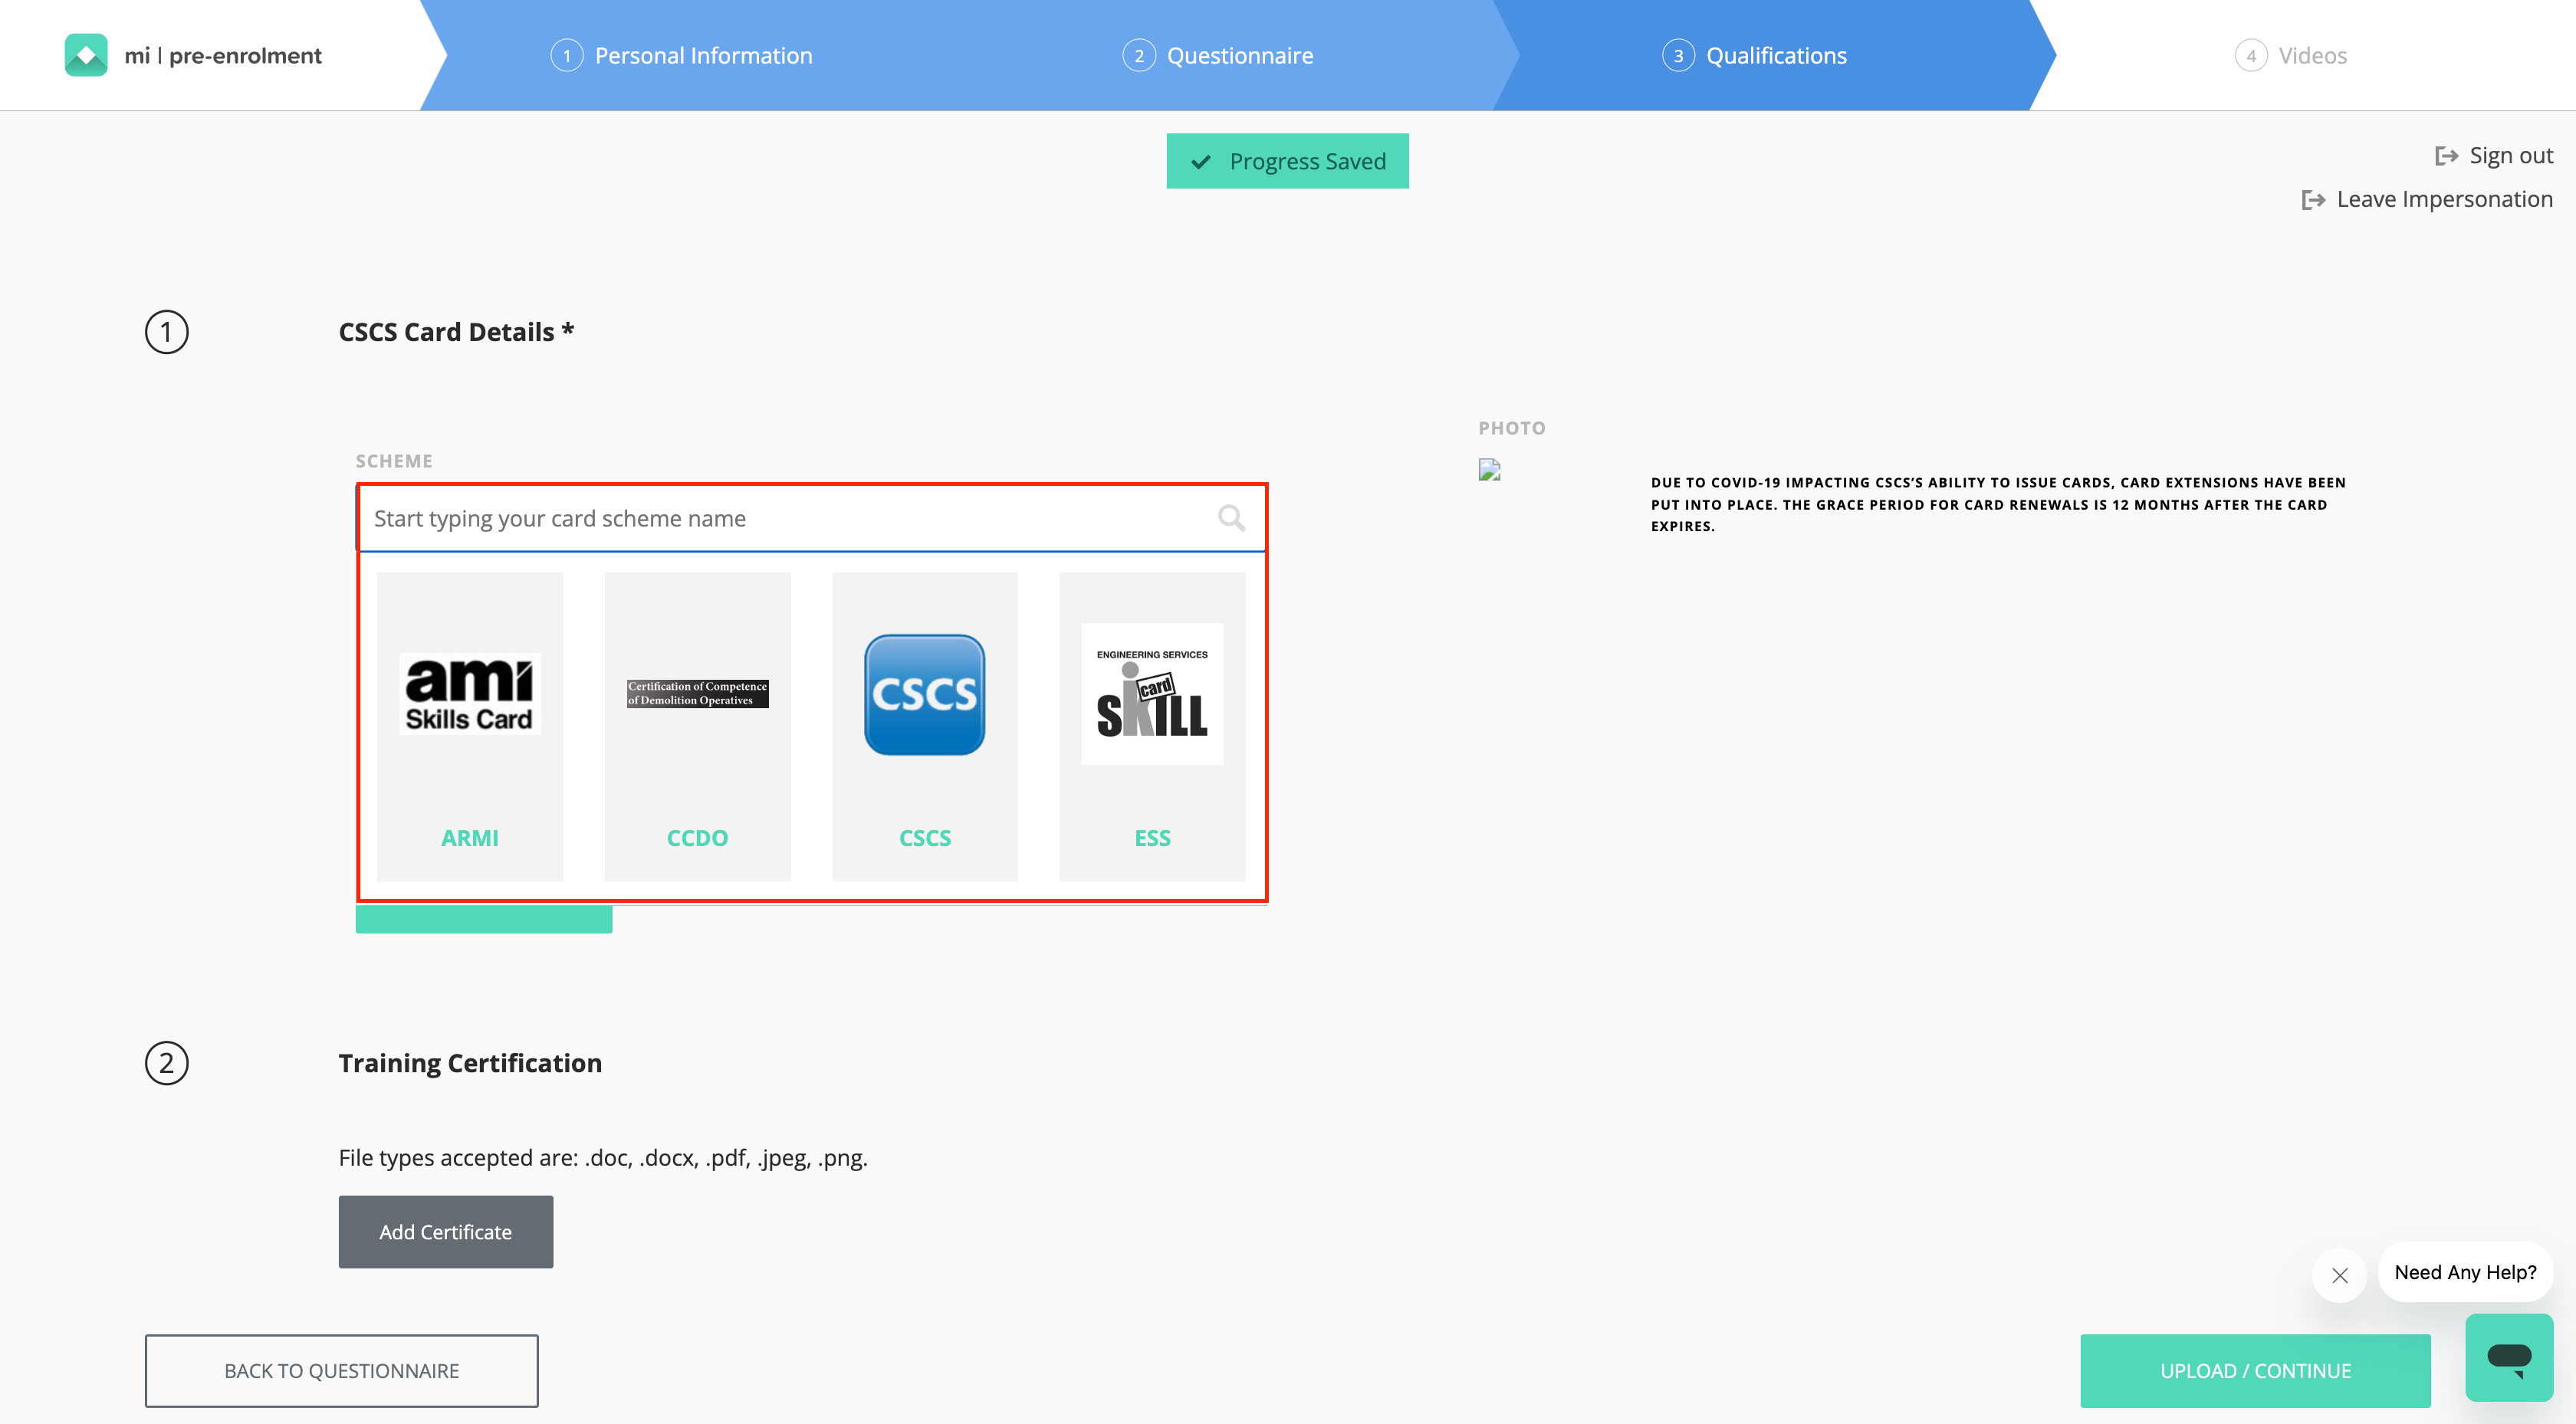Click the broken photo image placeholder

tap(1489, 470)
